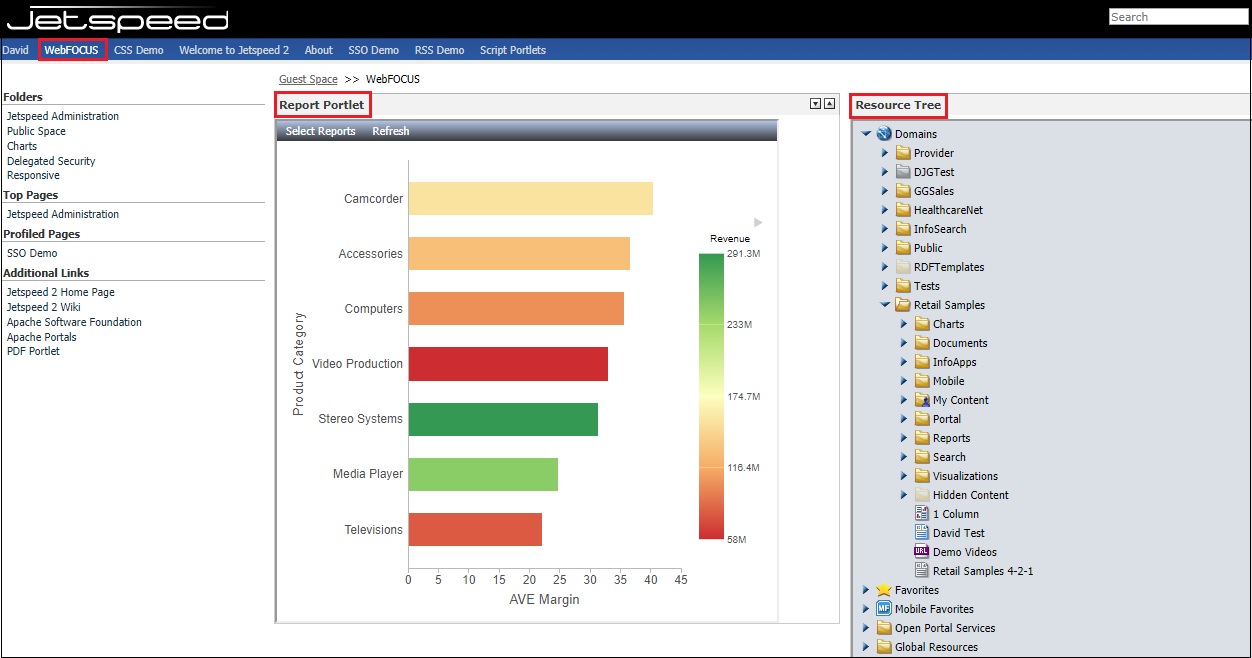Click the Search folder icon
This screenshot has height=658, width=1252.
922,457
